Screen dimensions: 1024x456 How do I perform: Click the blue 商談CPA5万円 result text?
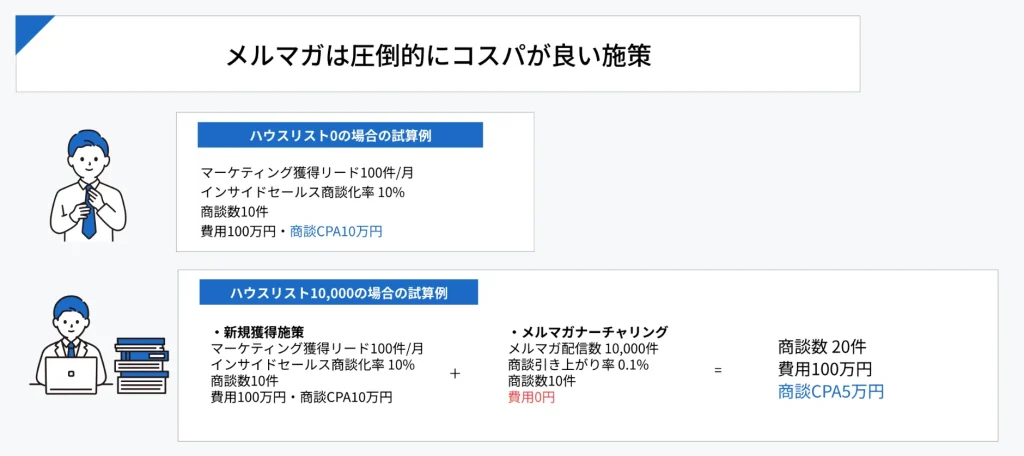831,391
